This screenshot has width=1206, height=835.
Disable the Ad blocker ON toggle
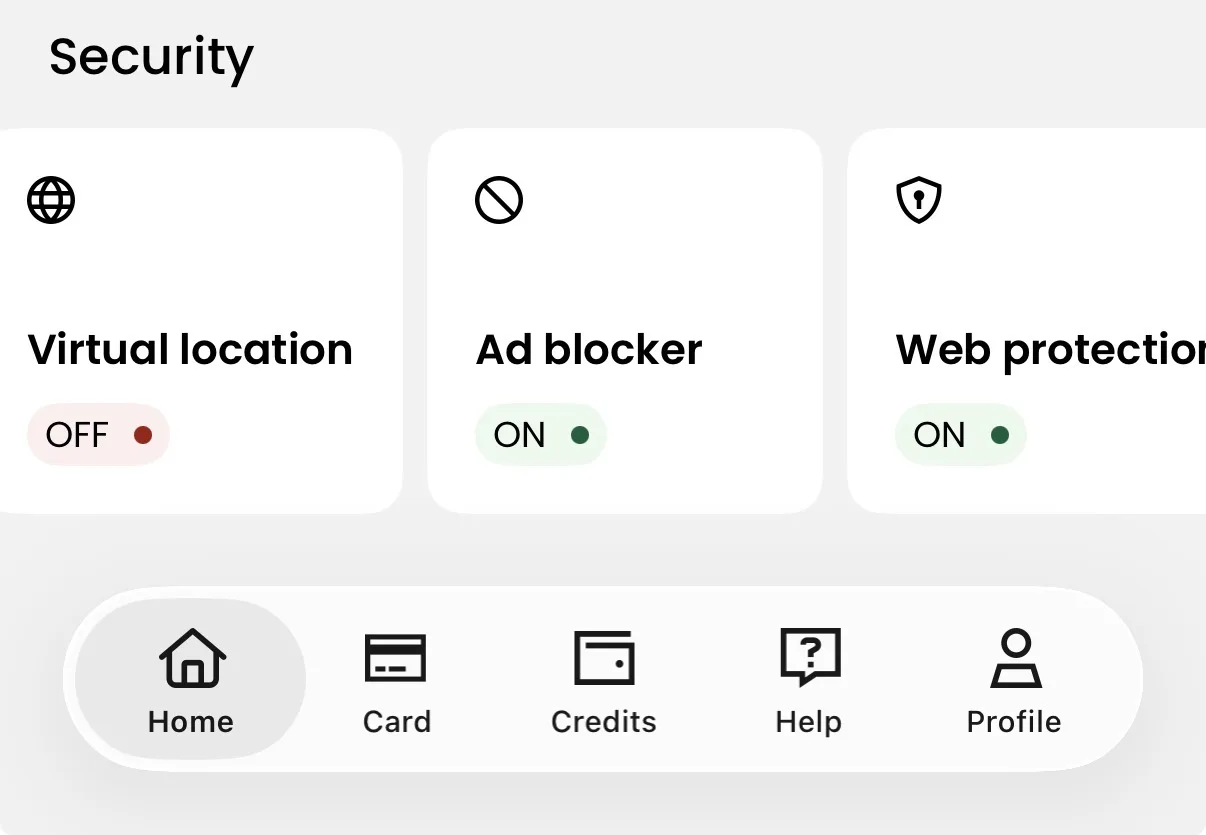point(540,434)
